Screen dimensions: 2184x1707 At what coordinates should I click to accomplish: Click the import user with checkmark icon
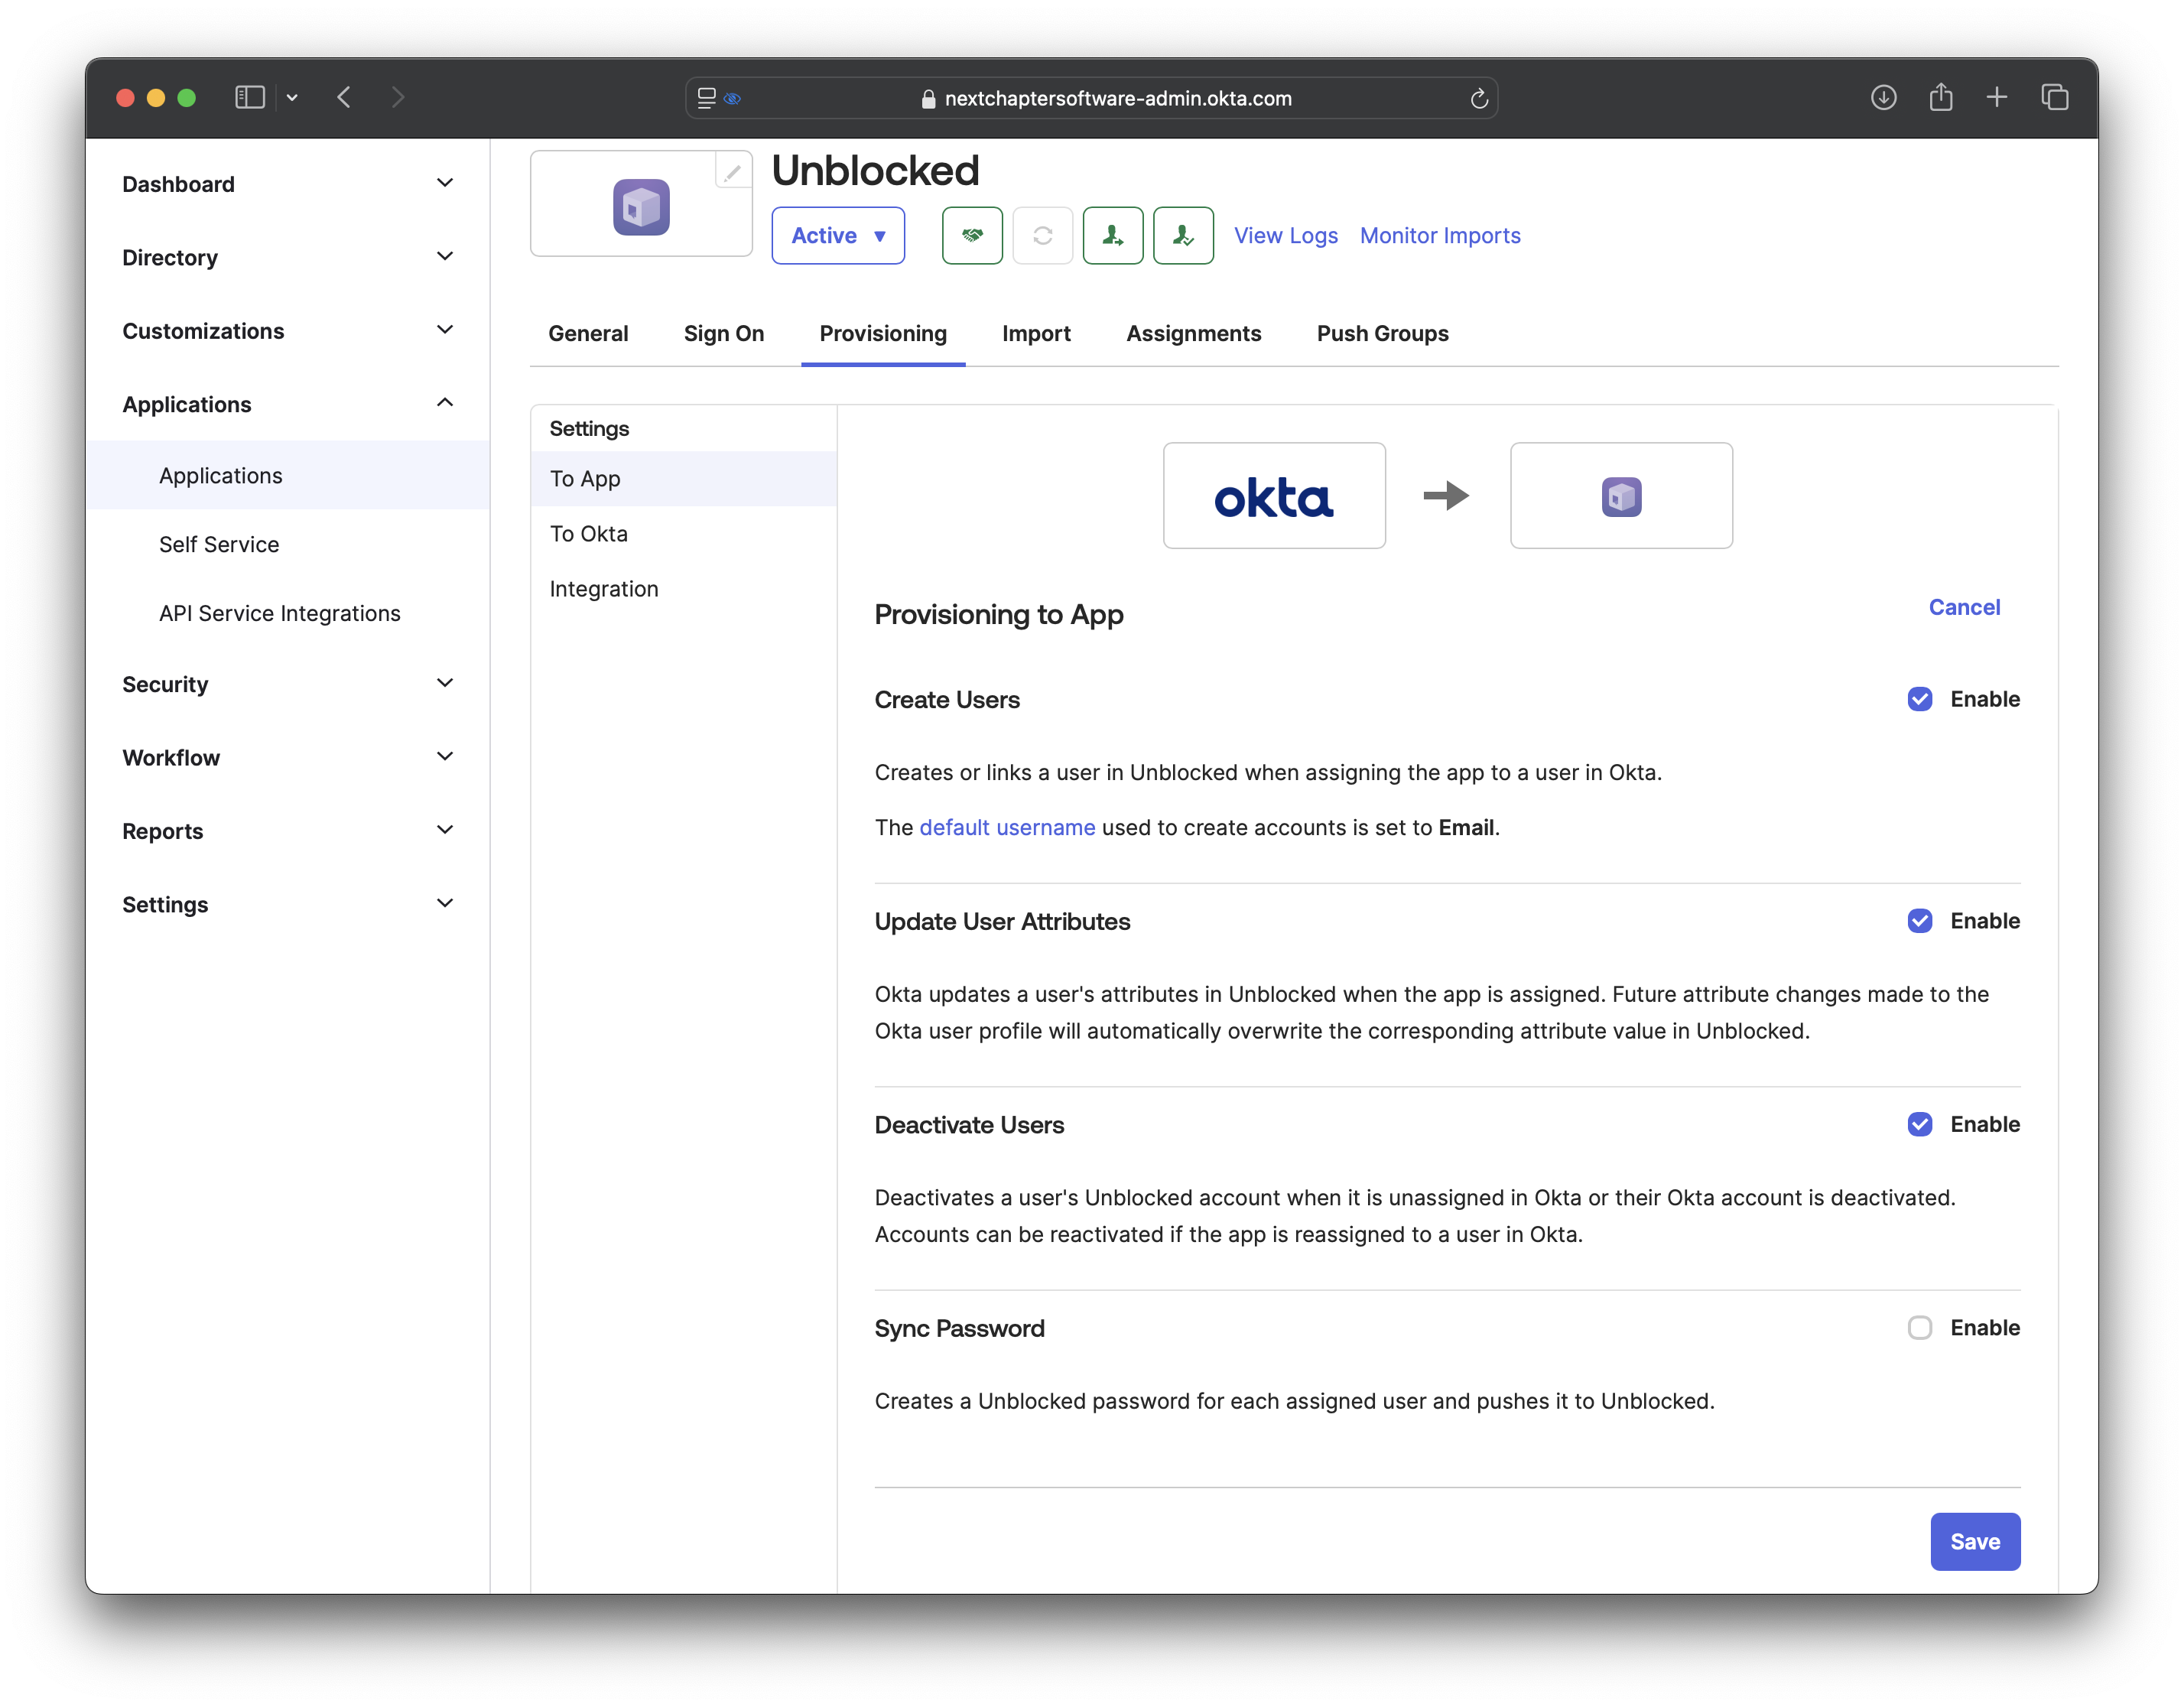[1183, 236]
